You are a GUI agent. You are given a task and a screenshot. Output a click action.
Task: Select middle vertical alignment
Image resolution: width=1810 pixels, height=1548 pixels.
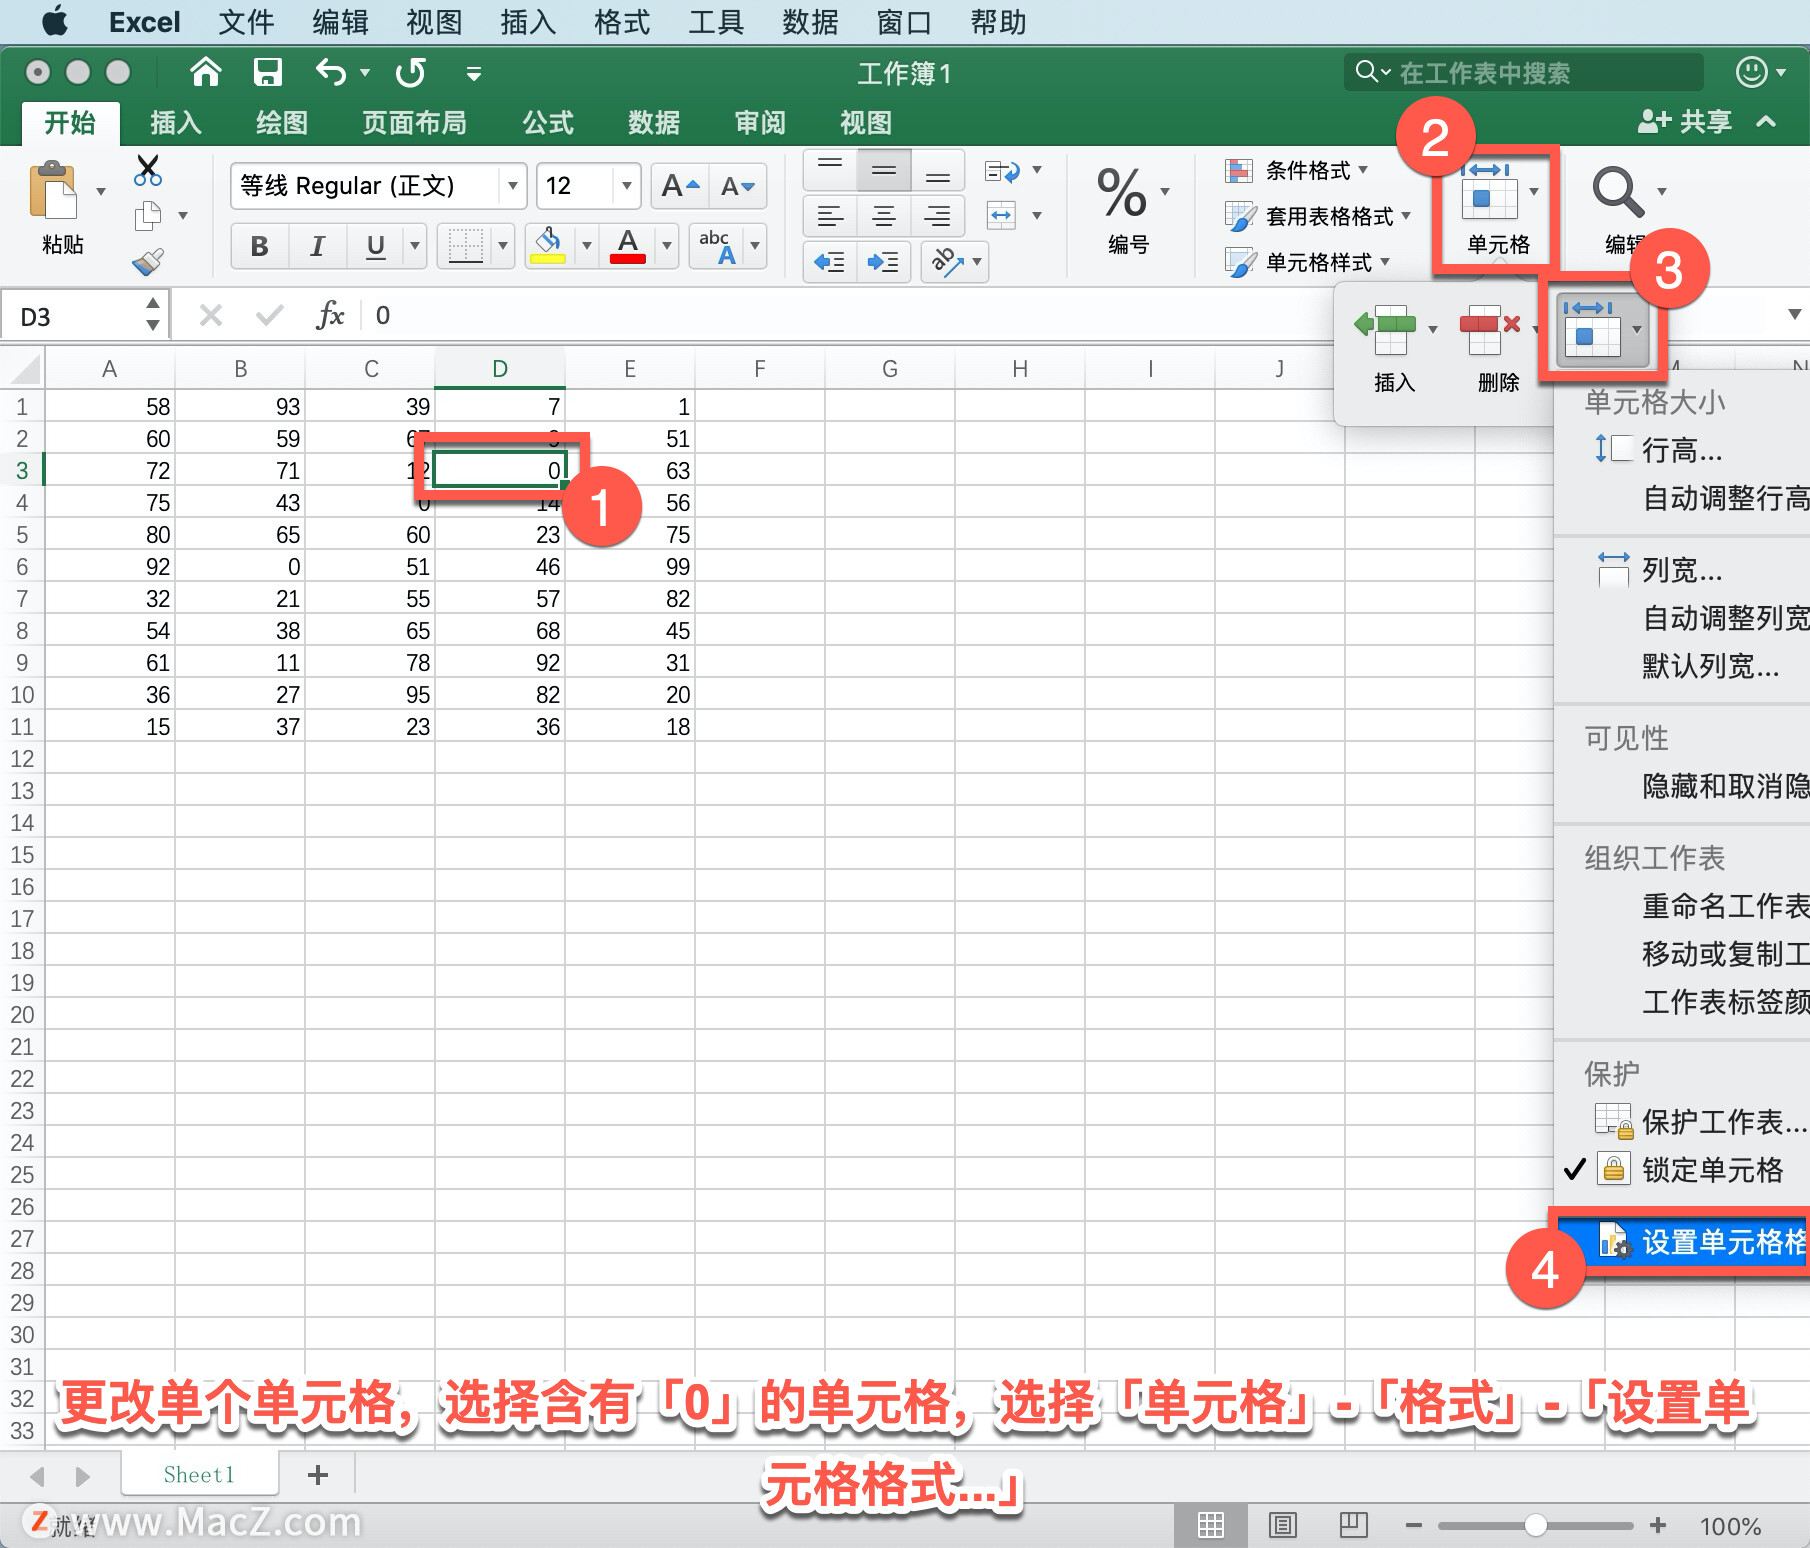coord(884,171)
